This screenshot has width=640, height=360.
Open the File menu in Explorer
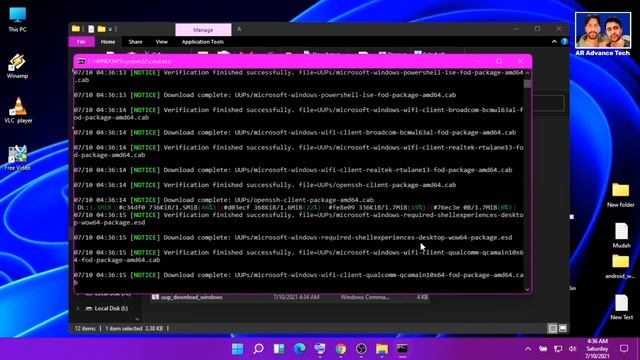click(x=81, y=42)
